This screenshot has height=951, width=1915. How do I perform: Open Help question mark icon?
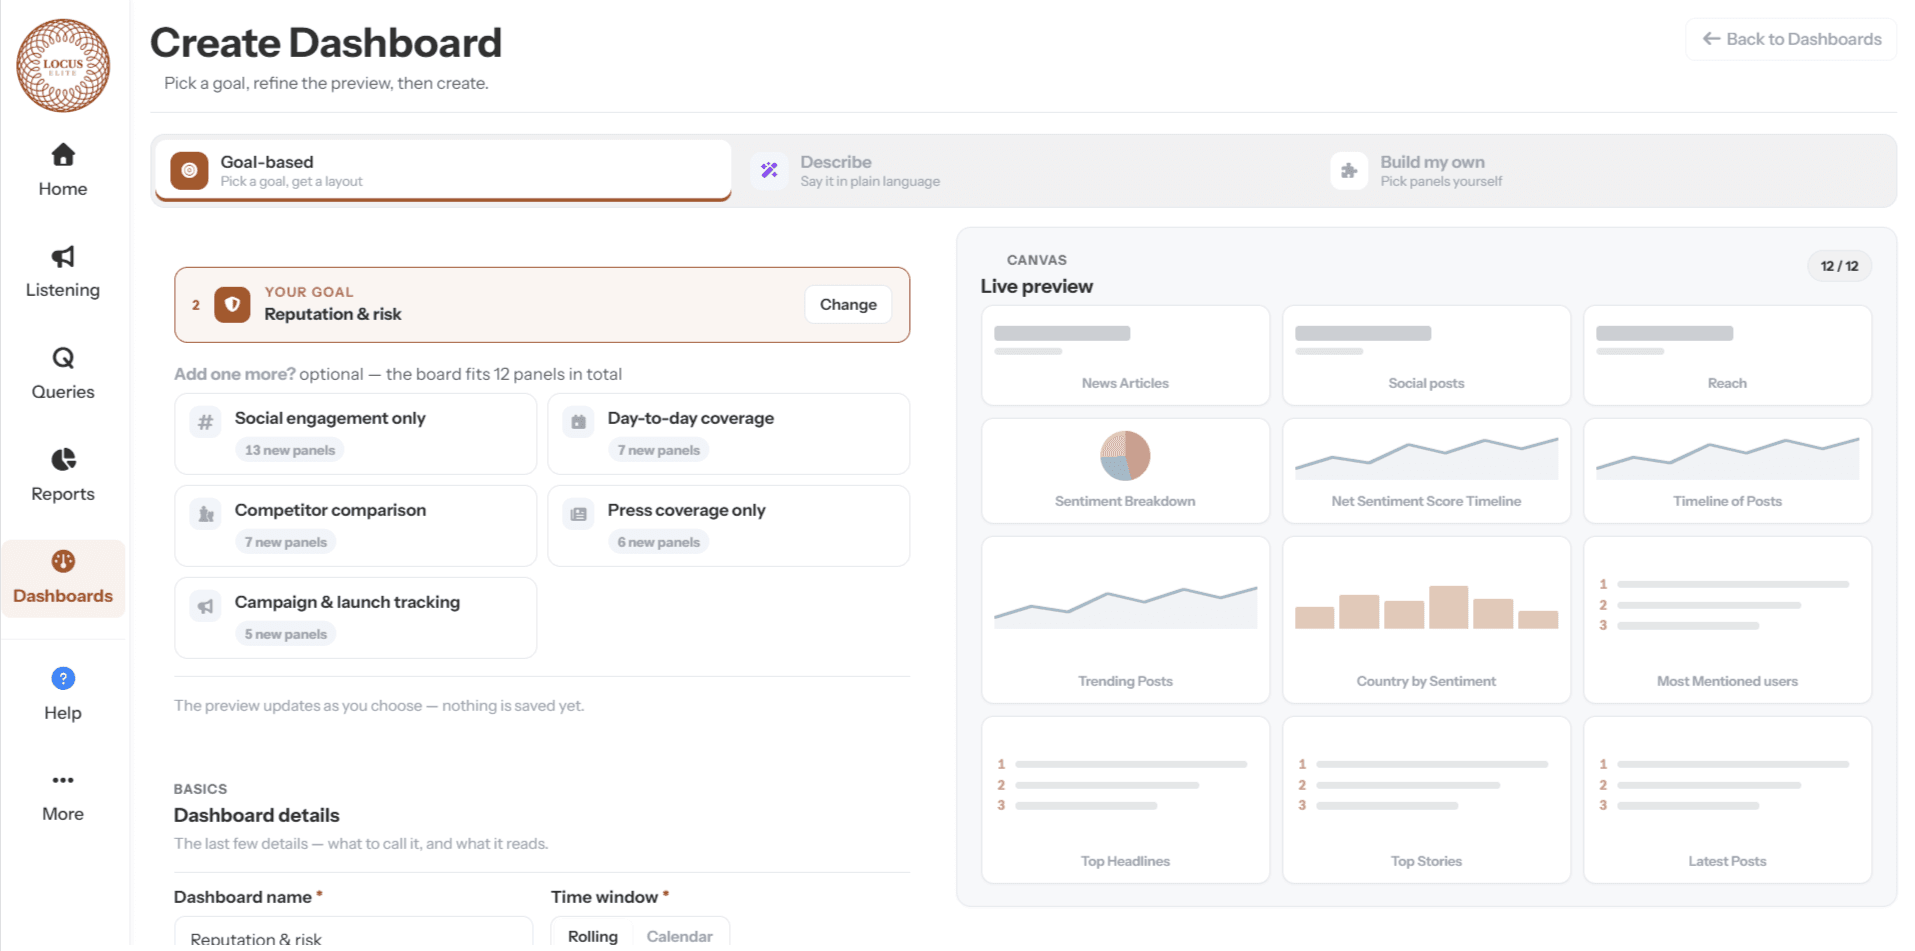[63, 679]
